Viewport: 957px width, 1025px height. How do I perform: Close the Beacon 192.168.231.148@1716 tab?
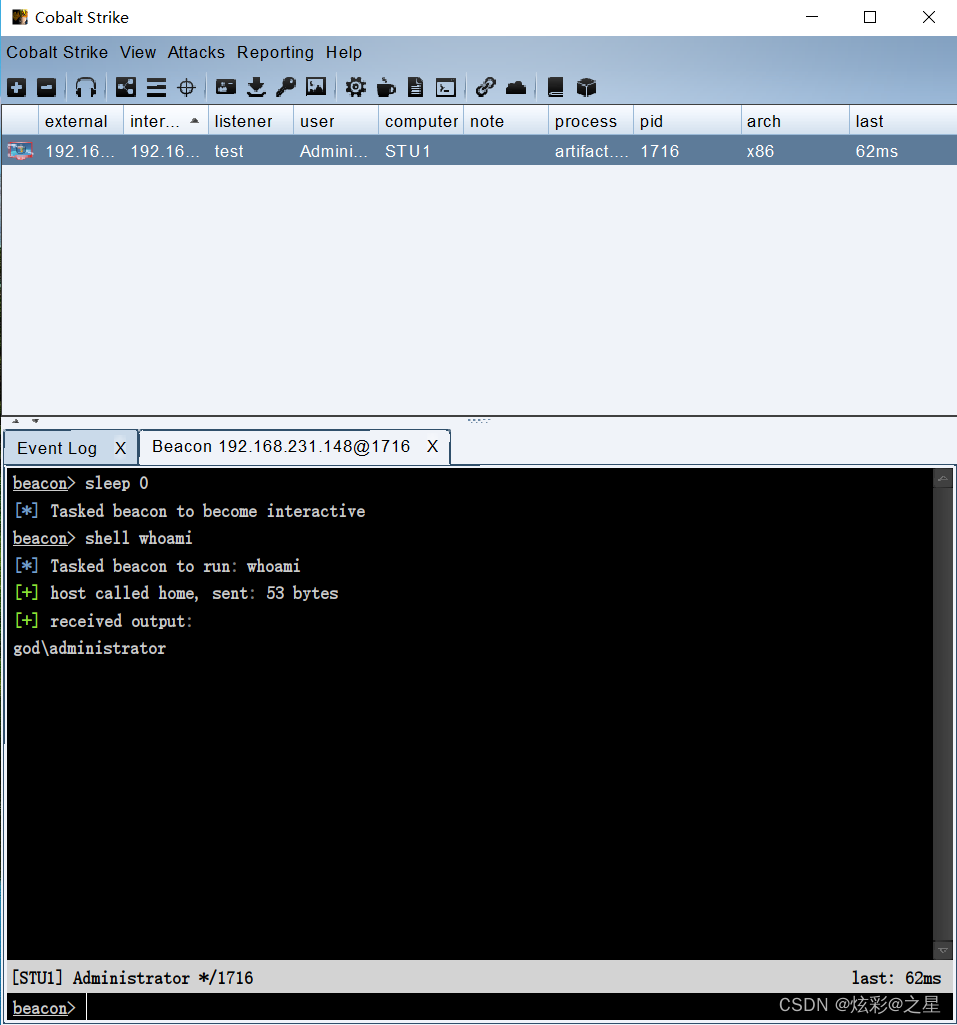click(432, 446)
